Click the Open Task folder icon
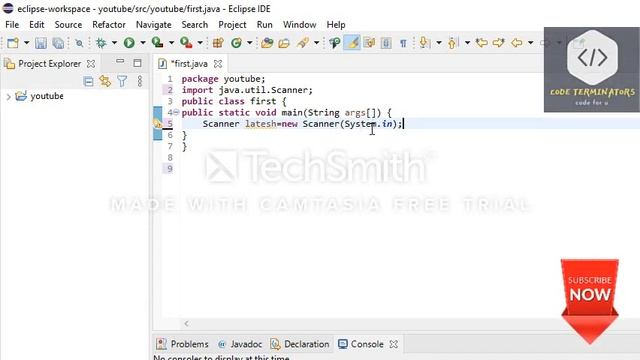Image resolution: width=640 pixels, height=360 pixels. pyautogui.click(x=284, y=43)
